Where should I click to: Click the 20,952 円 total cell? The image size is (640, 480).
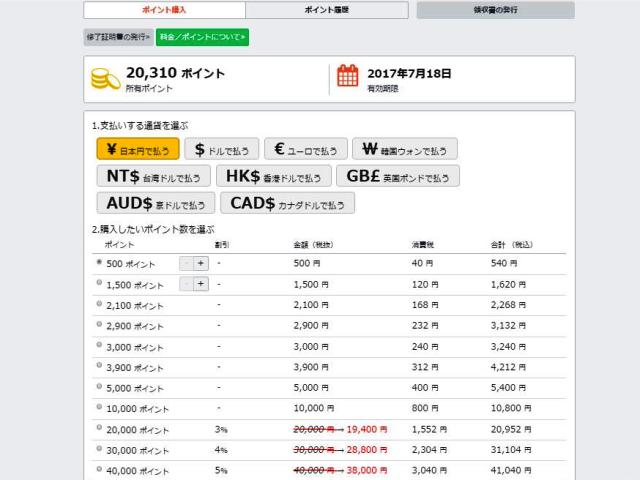[x=511, y=429]
